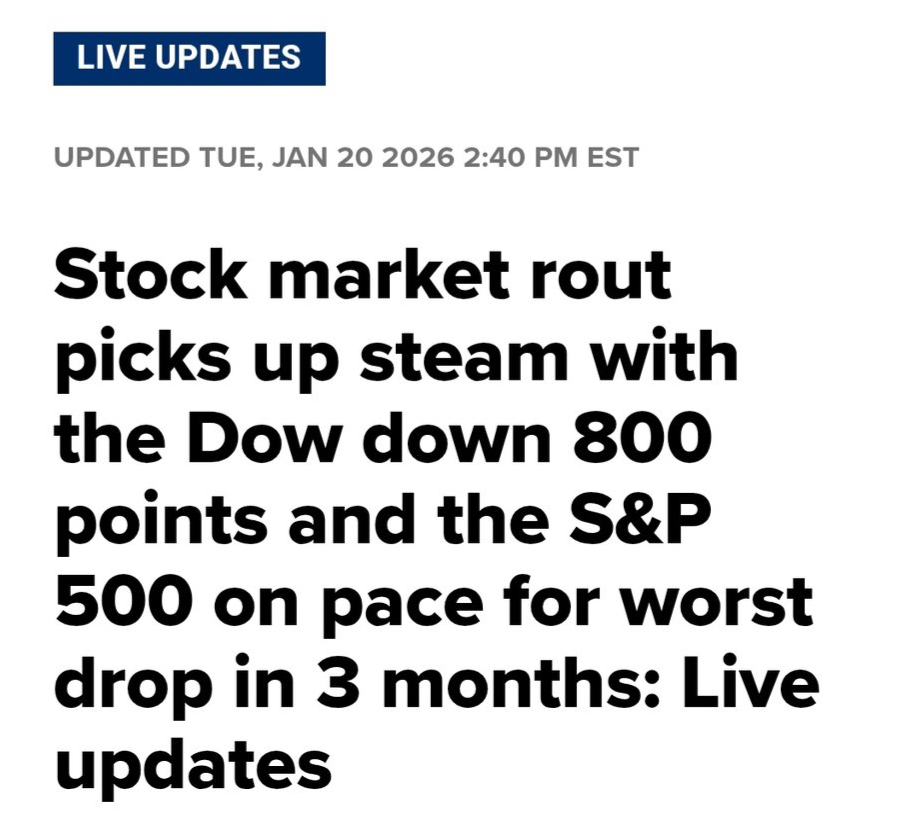Open the 'Stock market rout' headline link
Viewport: 918px width, 835px height.
pyautogui.click(x=362, y=275)
